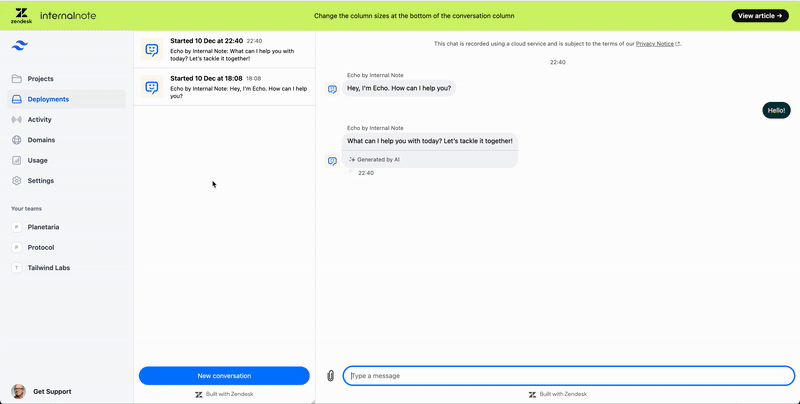Open the Deployments menu item

pyautogui.click(x=48, y=99)
